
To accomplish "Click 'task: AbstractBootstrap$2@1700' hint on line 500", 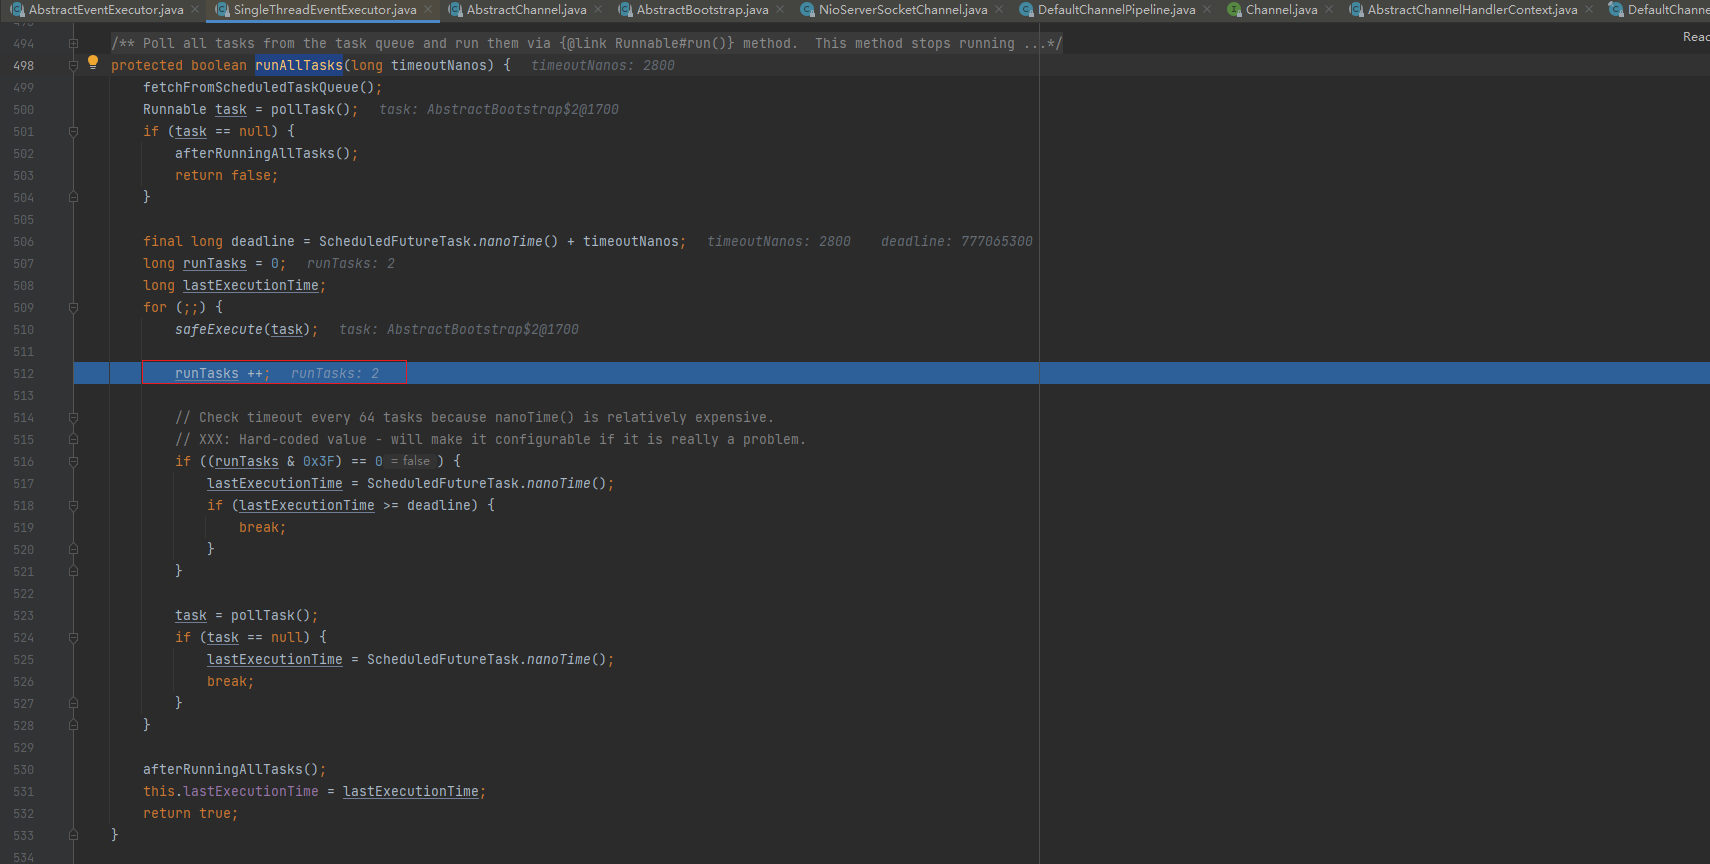I will pyautogui.click(x=499, y=110).
